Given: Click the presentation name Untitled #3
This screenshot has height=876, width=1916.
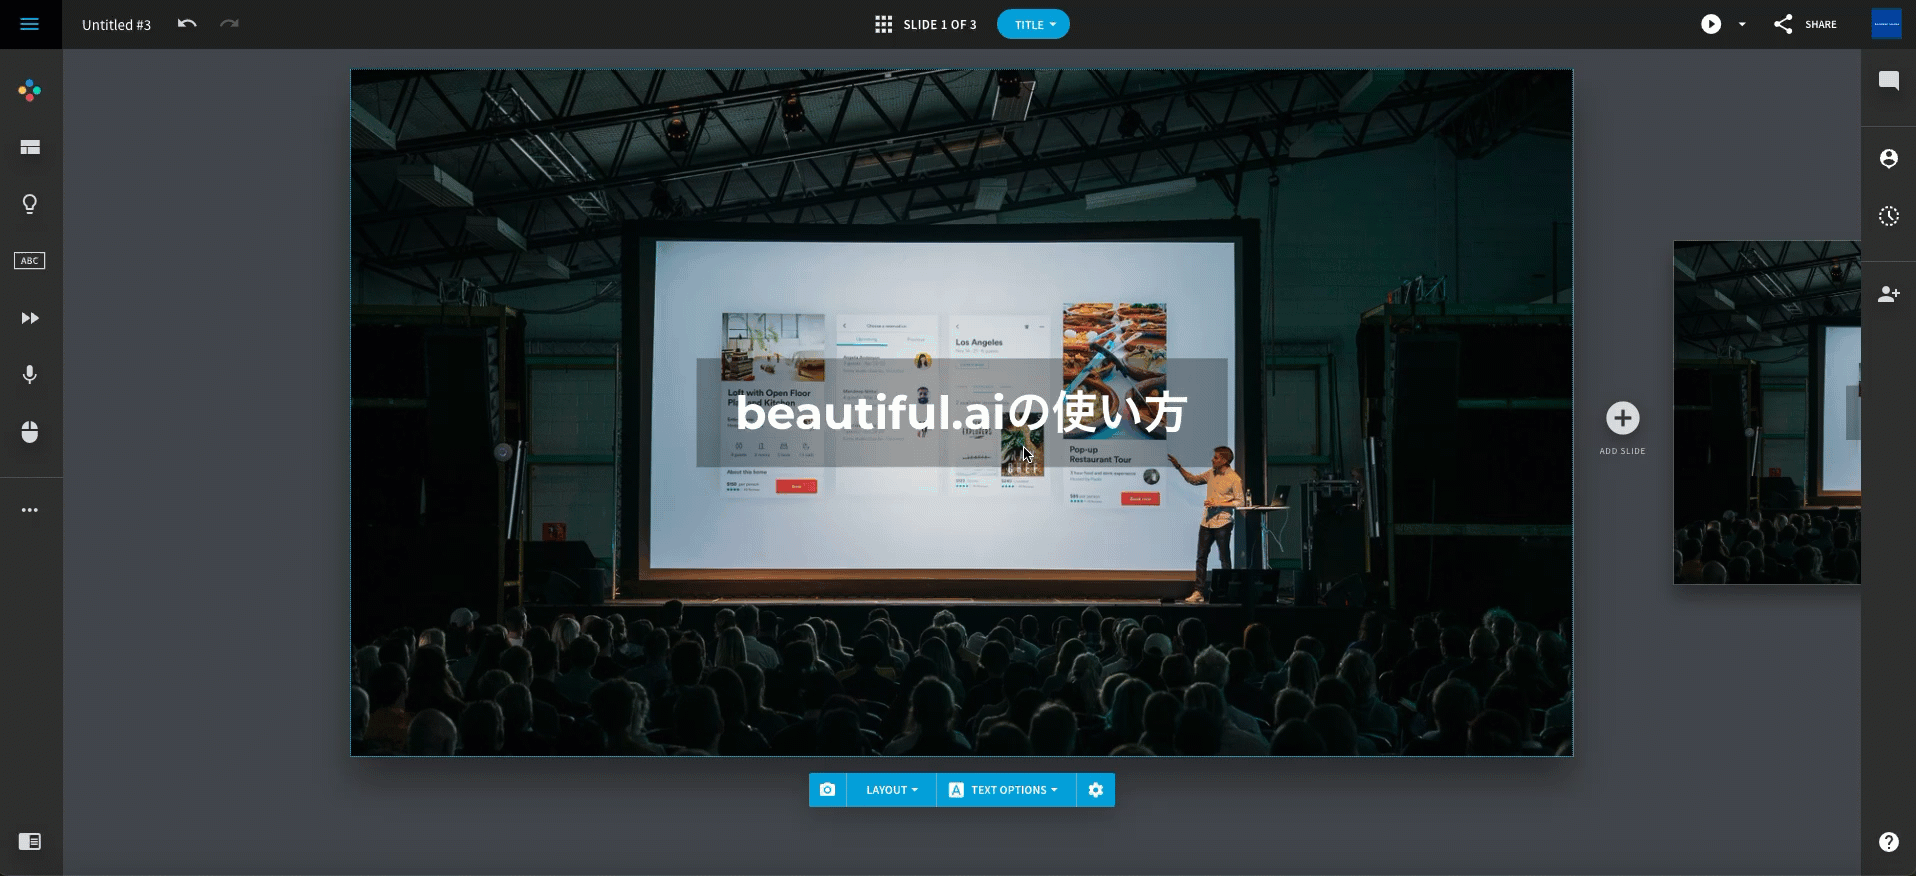Looking at the screenshot, I should (x=116, y=25).
